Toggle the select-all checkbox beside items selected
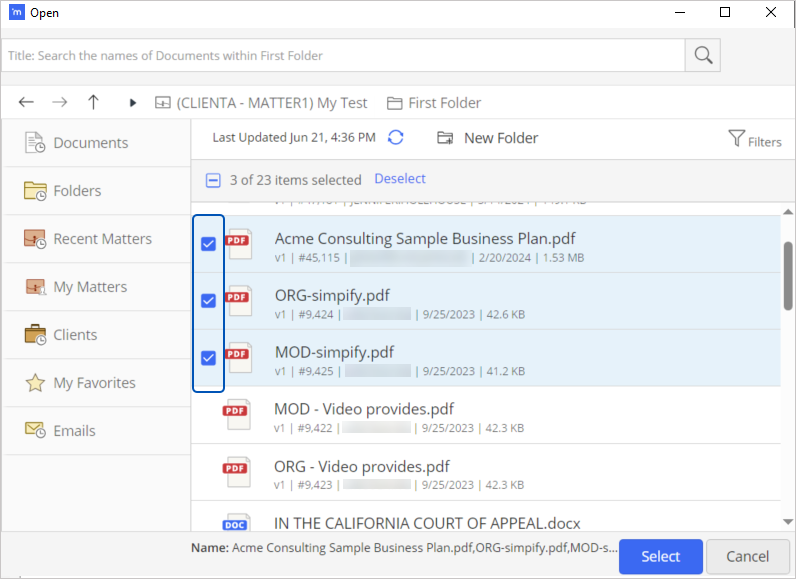Viewport: 796px width, 579px height. [x=213, y=180]
